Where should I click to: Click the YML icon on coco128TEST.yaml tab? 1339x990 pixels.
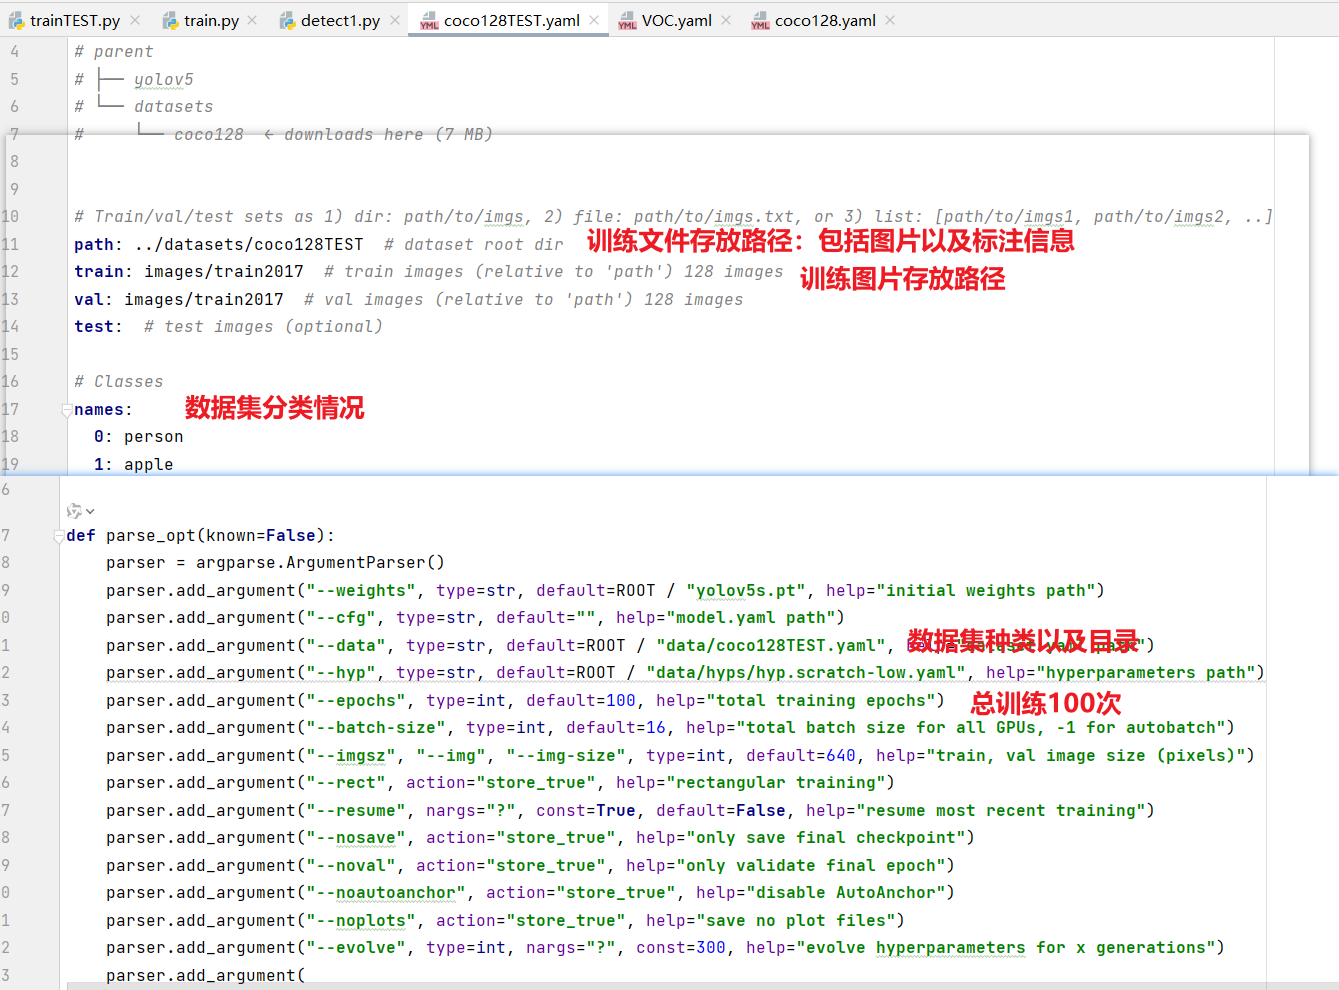[430, 20]
